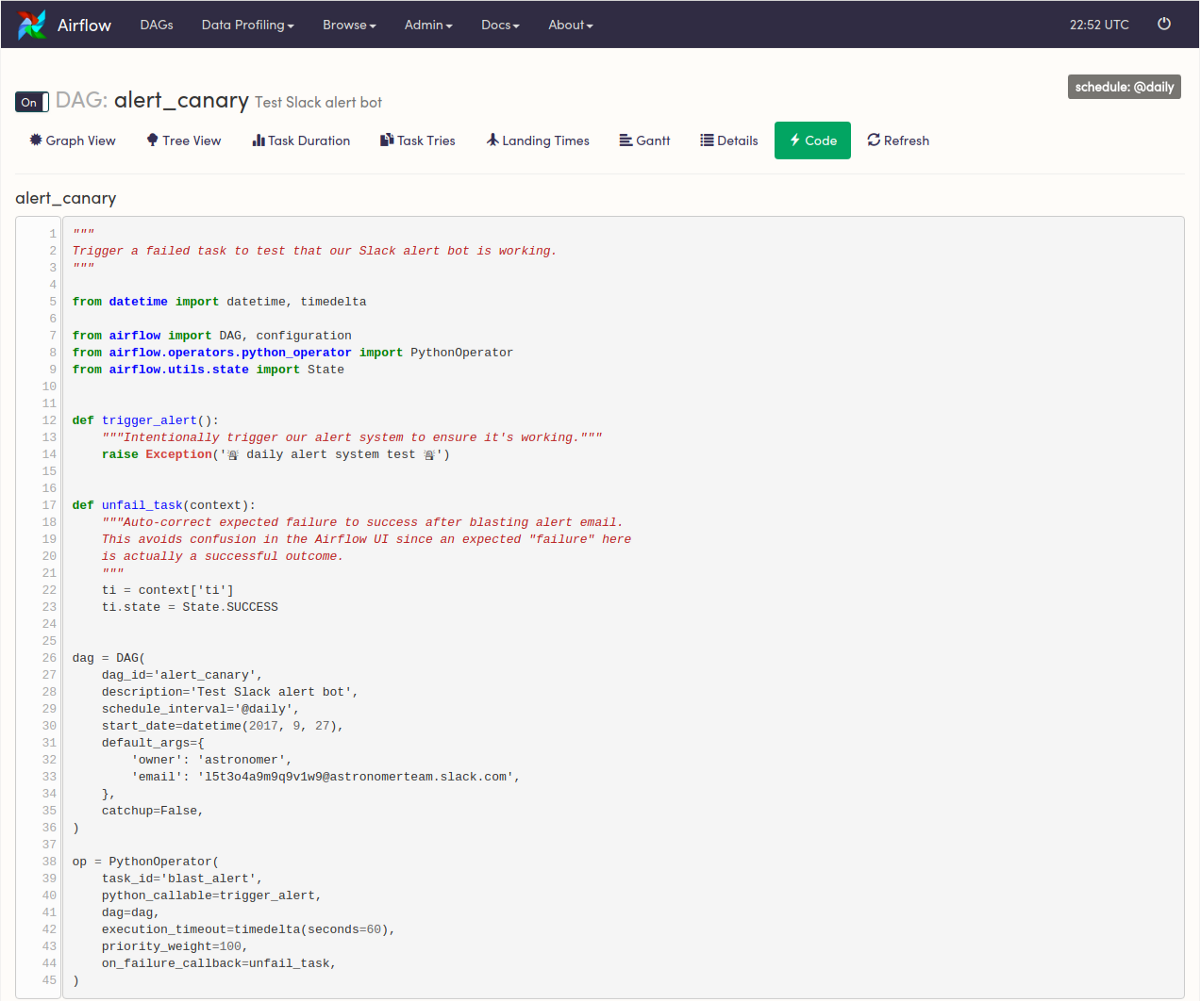This screenshot has width=1200, height=1001.
Task: Click the Tree View tree icon
Action: pos(152,140)
